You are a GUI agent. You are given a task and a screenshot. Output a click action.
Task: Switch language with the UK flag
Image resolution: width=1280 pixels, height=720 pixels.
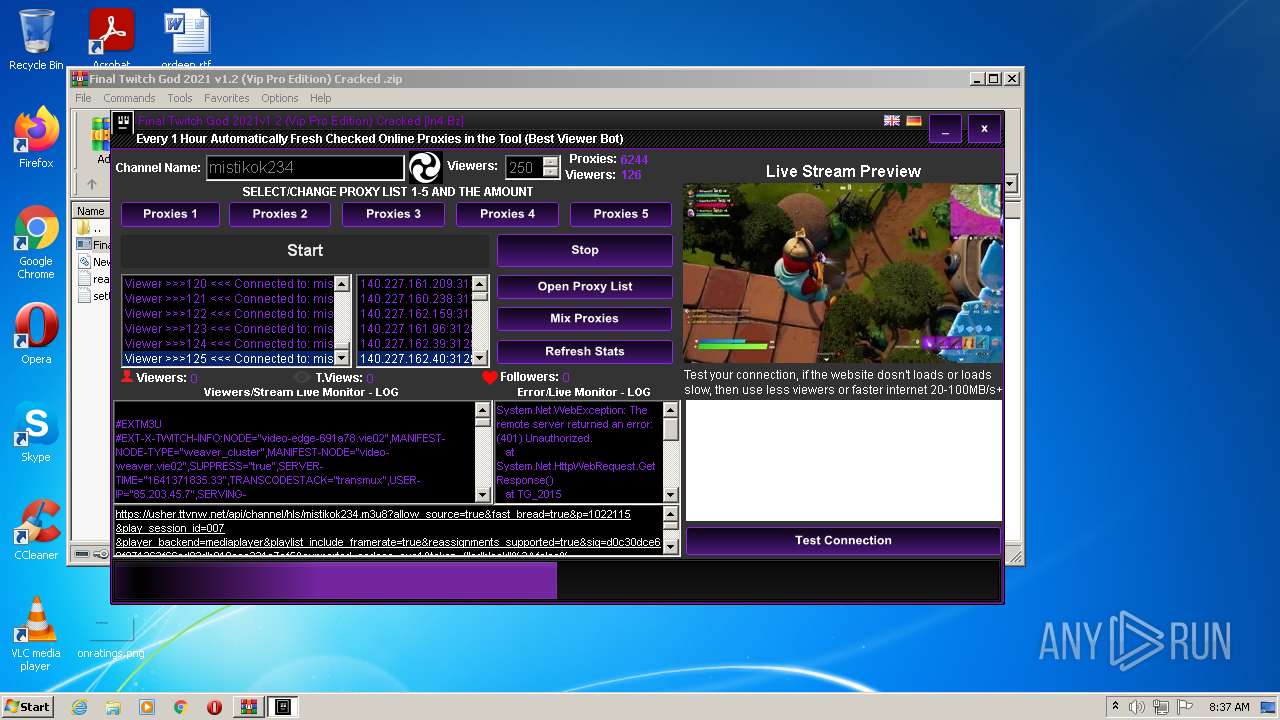tap(892, 121)
